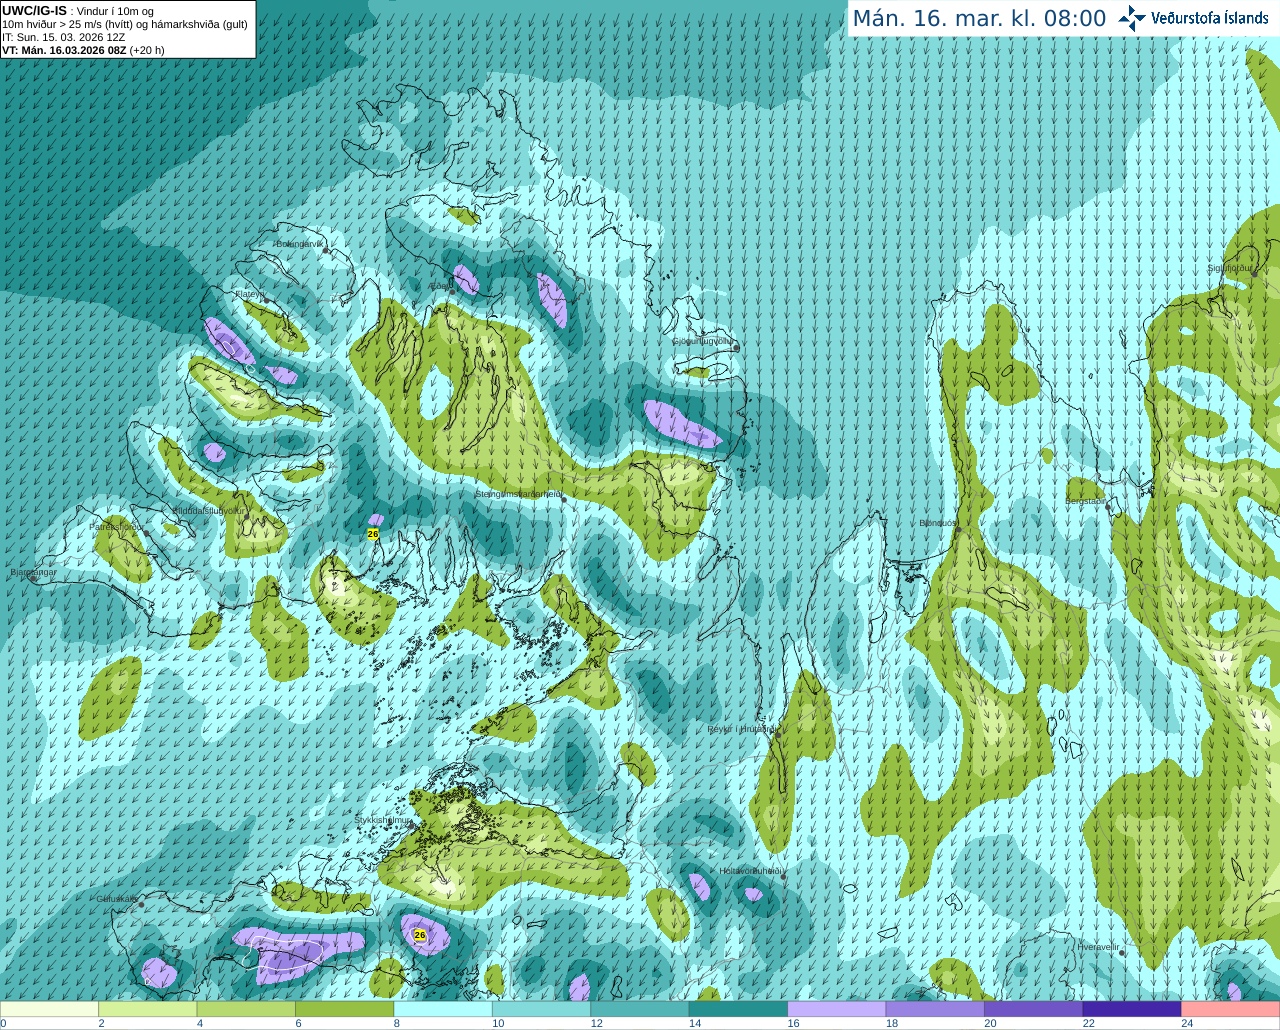Click the Gufuskálar station label
This screenshot has height=1030, width=1280.
click(x=117, y=899)
